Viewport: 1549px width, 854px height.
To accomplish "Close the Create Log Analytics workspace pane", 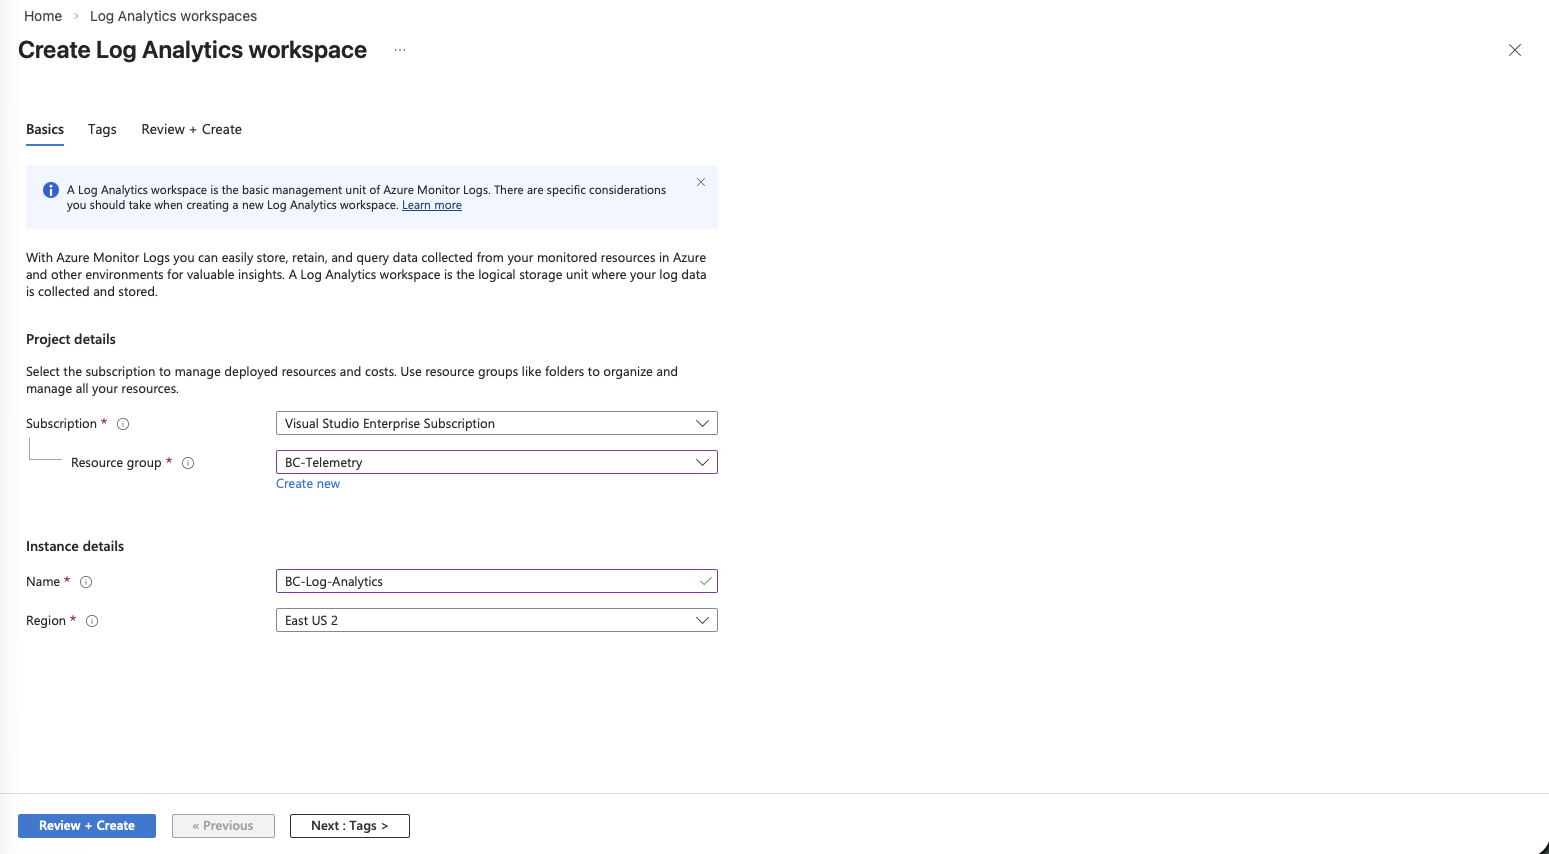I will (x=1514, y=50).
